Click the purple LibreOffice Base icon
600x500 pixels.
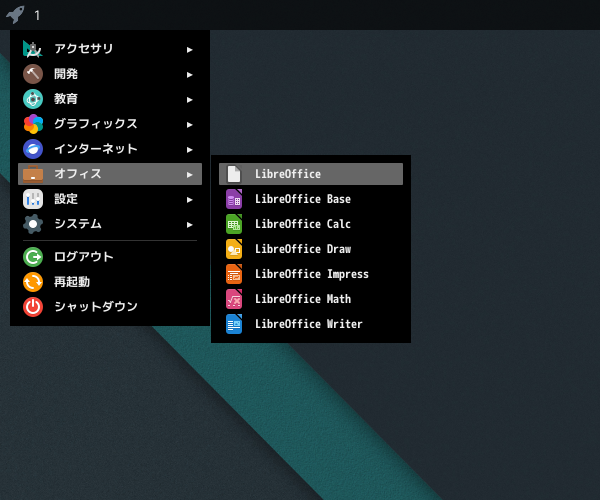click(x=234, y=199)
